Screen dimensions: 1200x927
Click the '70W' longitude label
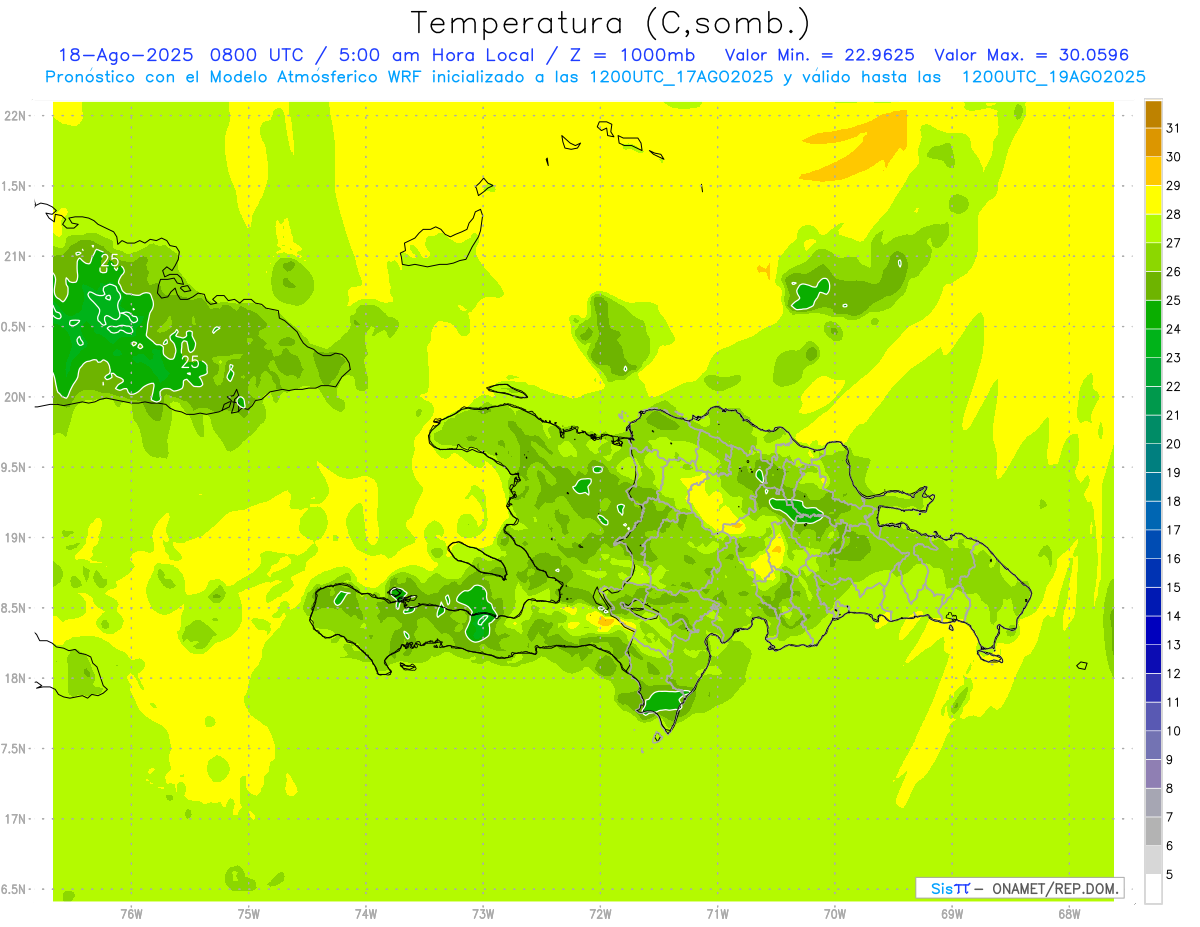[x=834, y=914]
